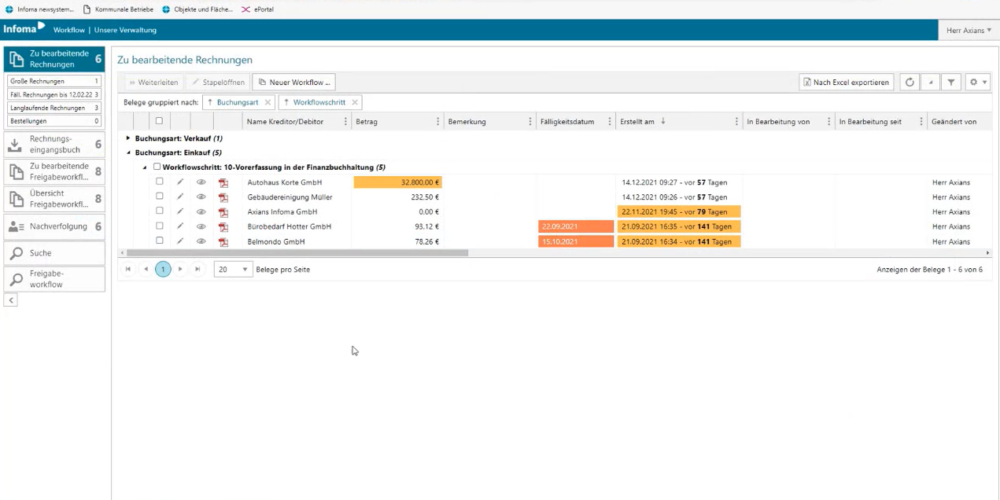Check the box for Bürobedarf Hotter GmbH
Screen dimensions: 1000x500
coord(159,226)
